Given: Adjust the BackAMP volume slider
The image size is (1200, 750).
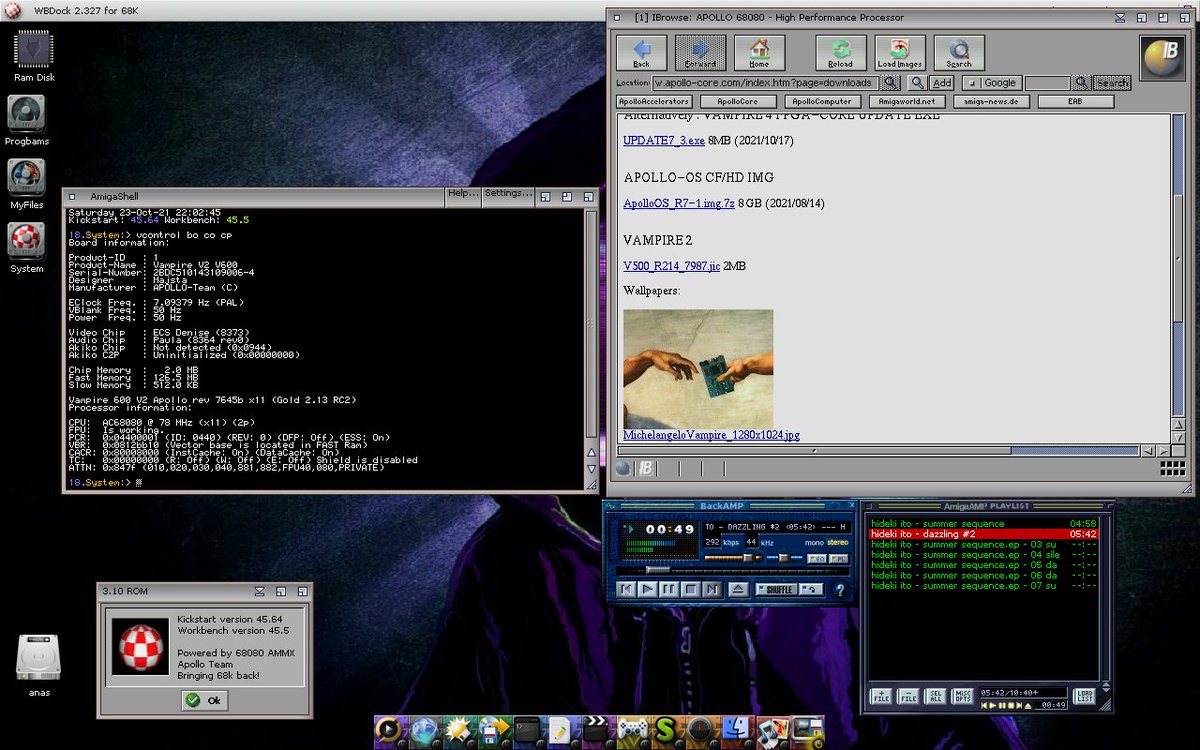Looking at the screenshot, I should coord(733,558).
